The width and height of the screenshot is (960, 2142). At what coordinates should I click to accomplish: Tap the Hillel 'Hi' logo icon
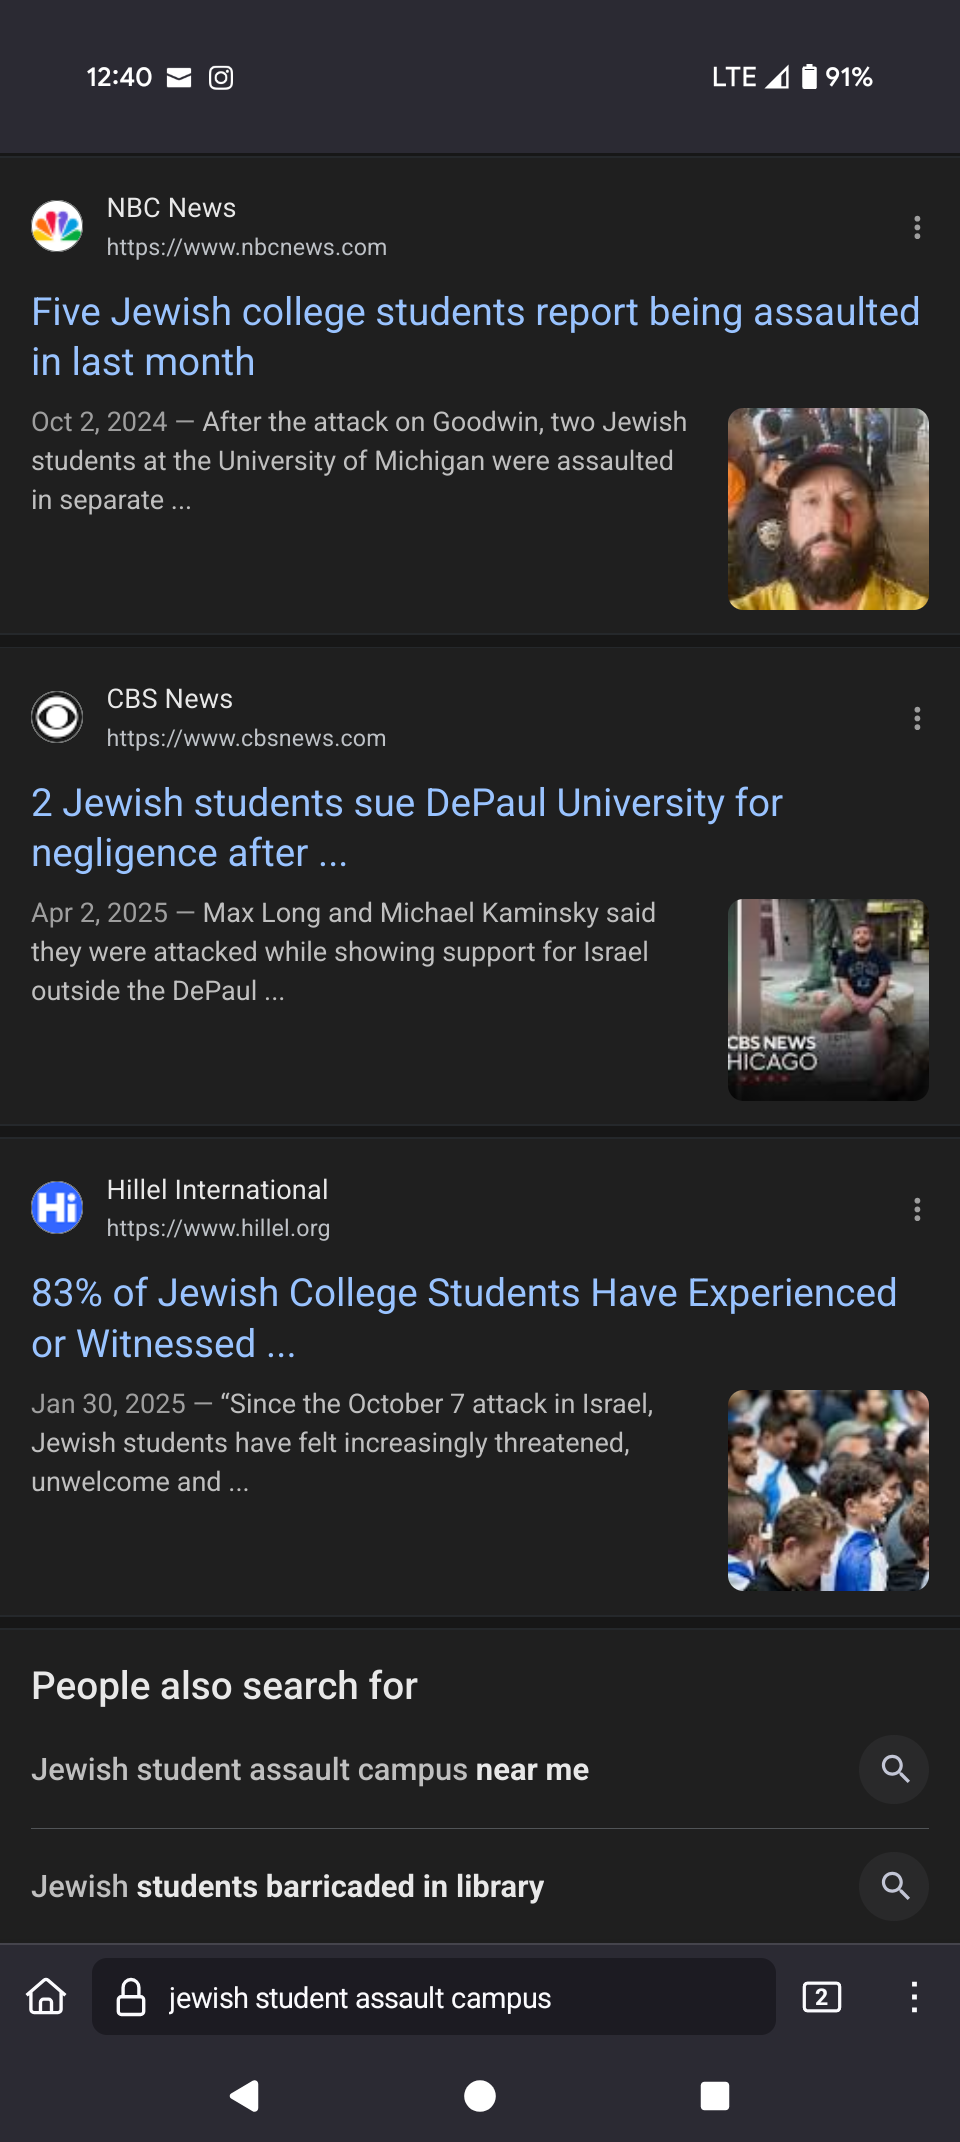[x=57, y=1208]
